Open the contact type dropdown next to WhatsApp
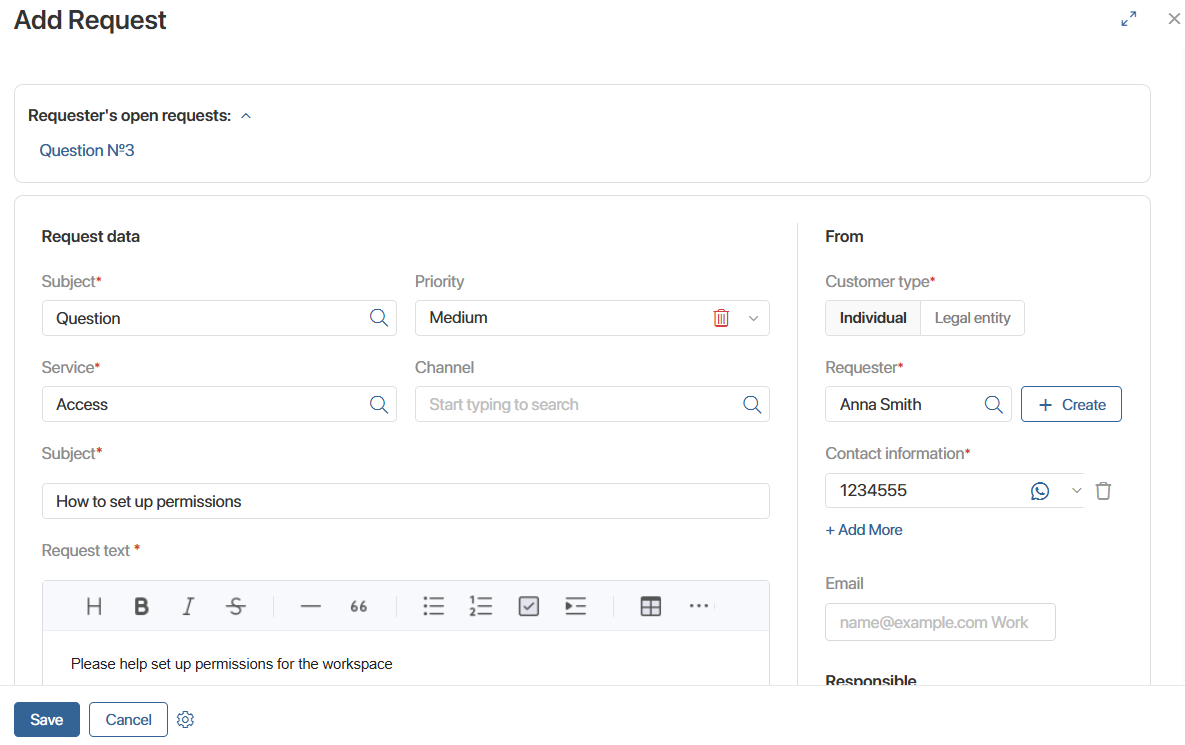This screenshot has width=1185, height=745. tap(1076, 491)
